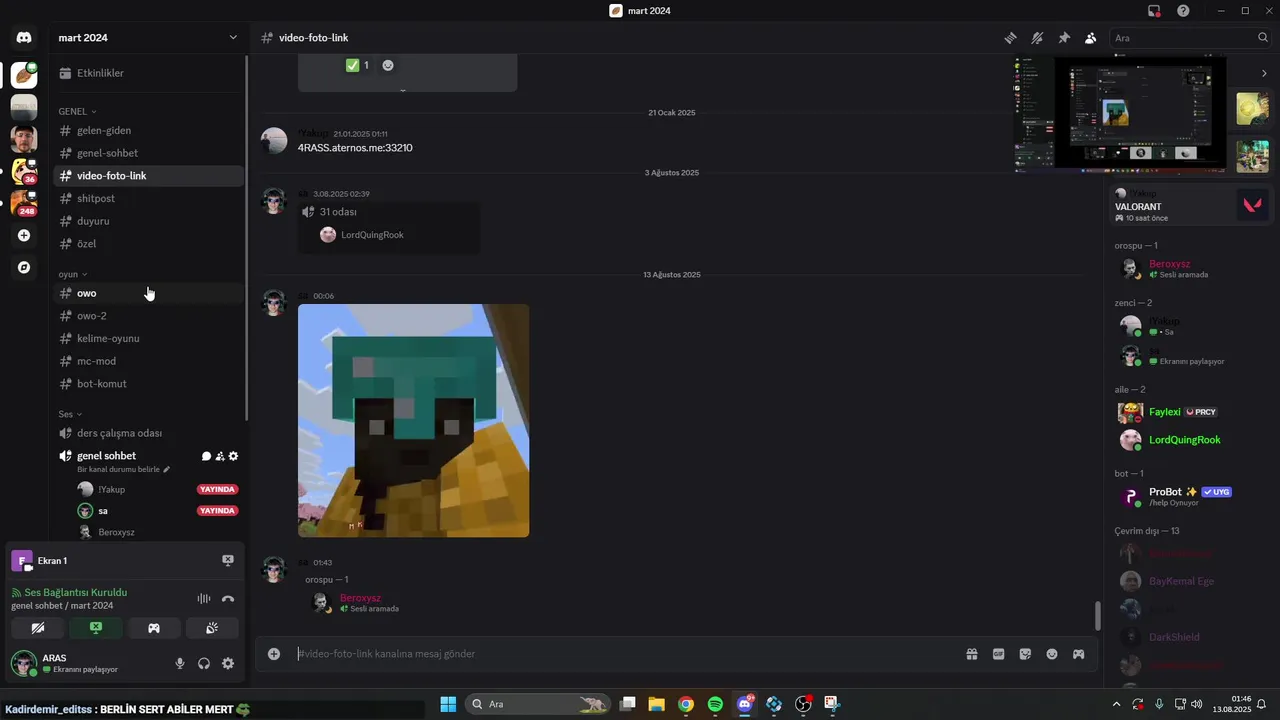Start an activity with game controller button

tap(154, 628)
